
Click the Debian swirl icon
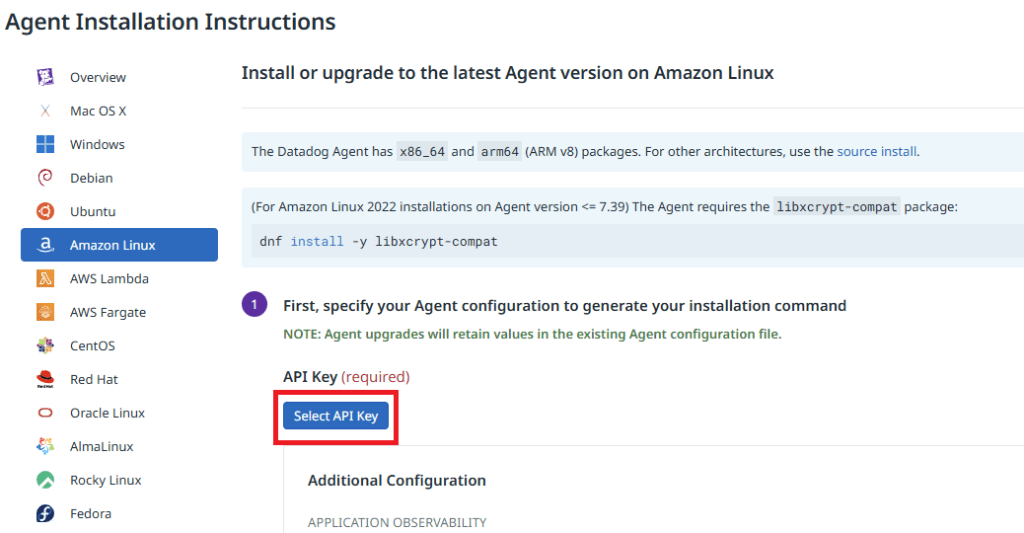point(45,178)
